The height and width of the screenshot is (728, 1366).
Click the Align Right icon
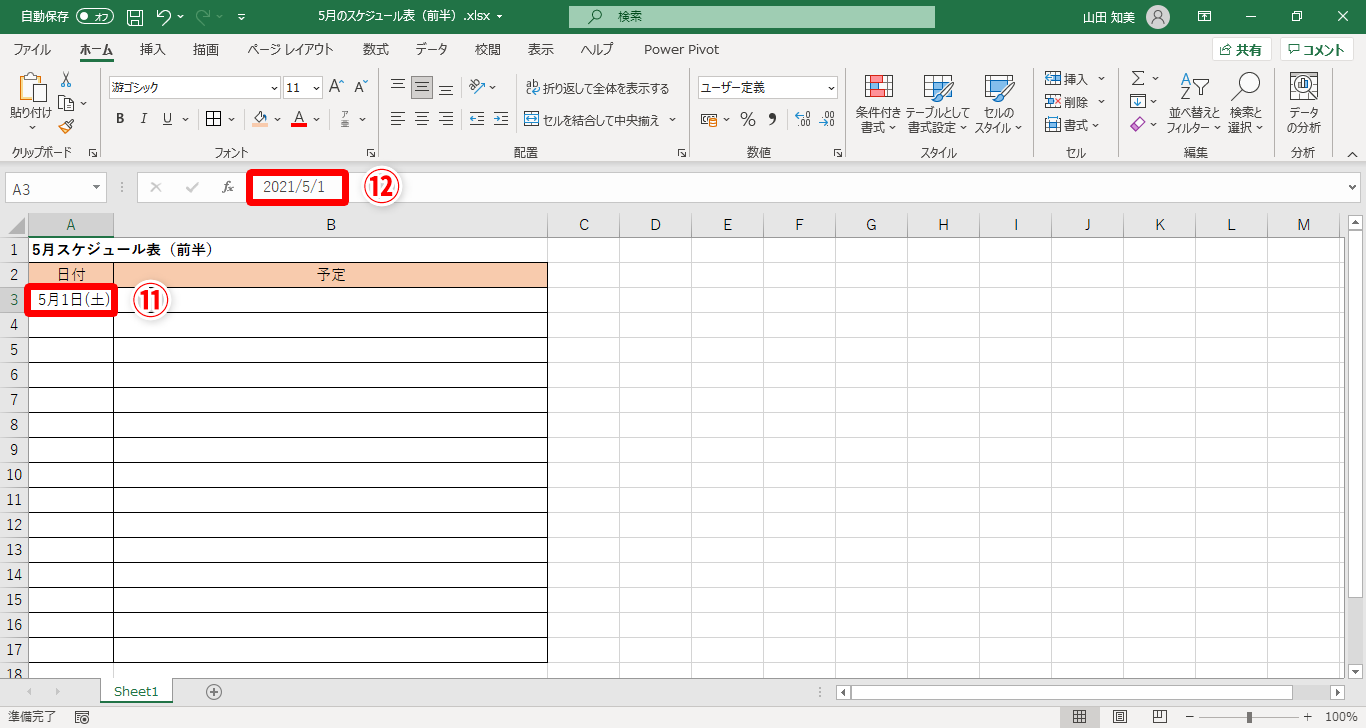point(446,119)
